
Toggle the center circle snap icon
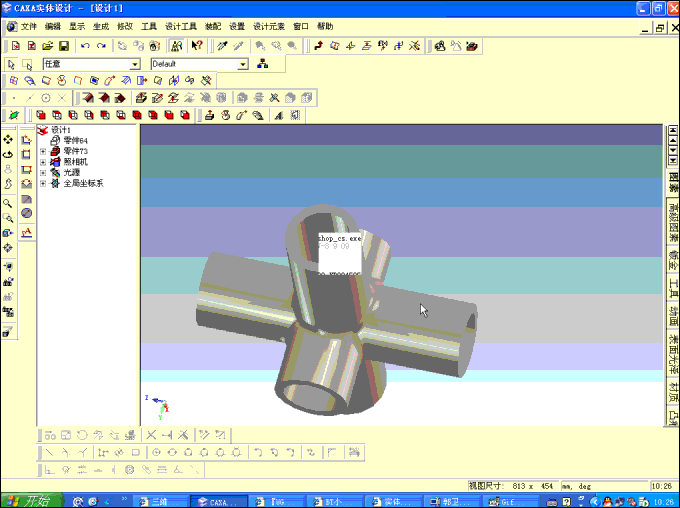[46, 98]
